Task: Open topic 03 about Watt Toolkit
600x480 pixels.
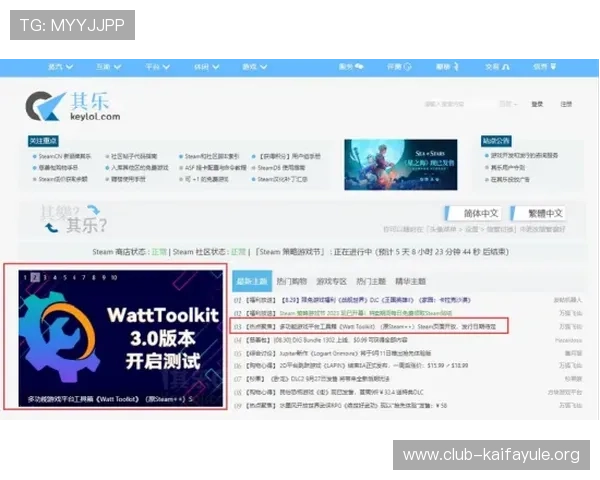Action: click(388, 327)
